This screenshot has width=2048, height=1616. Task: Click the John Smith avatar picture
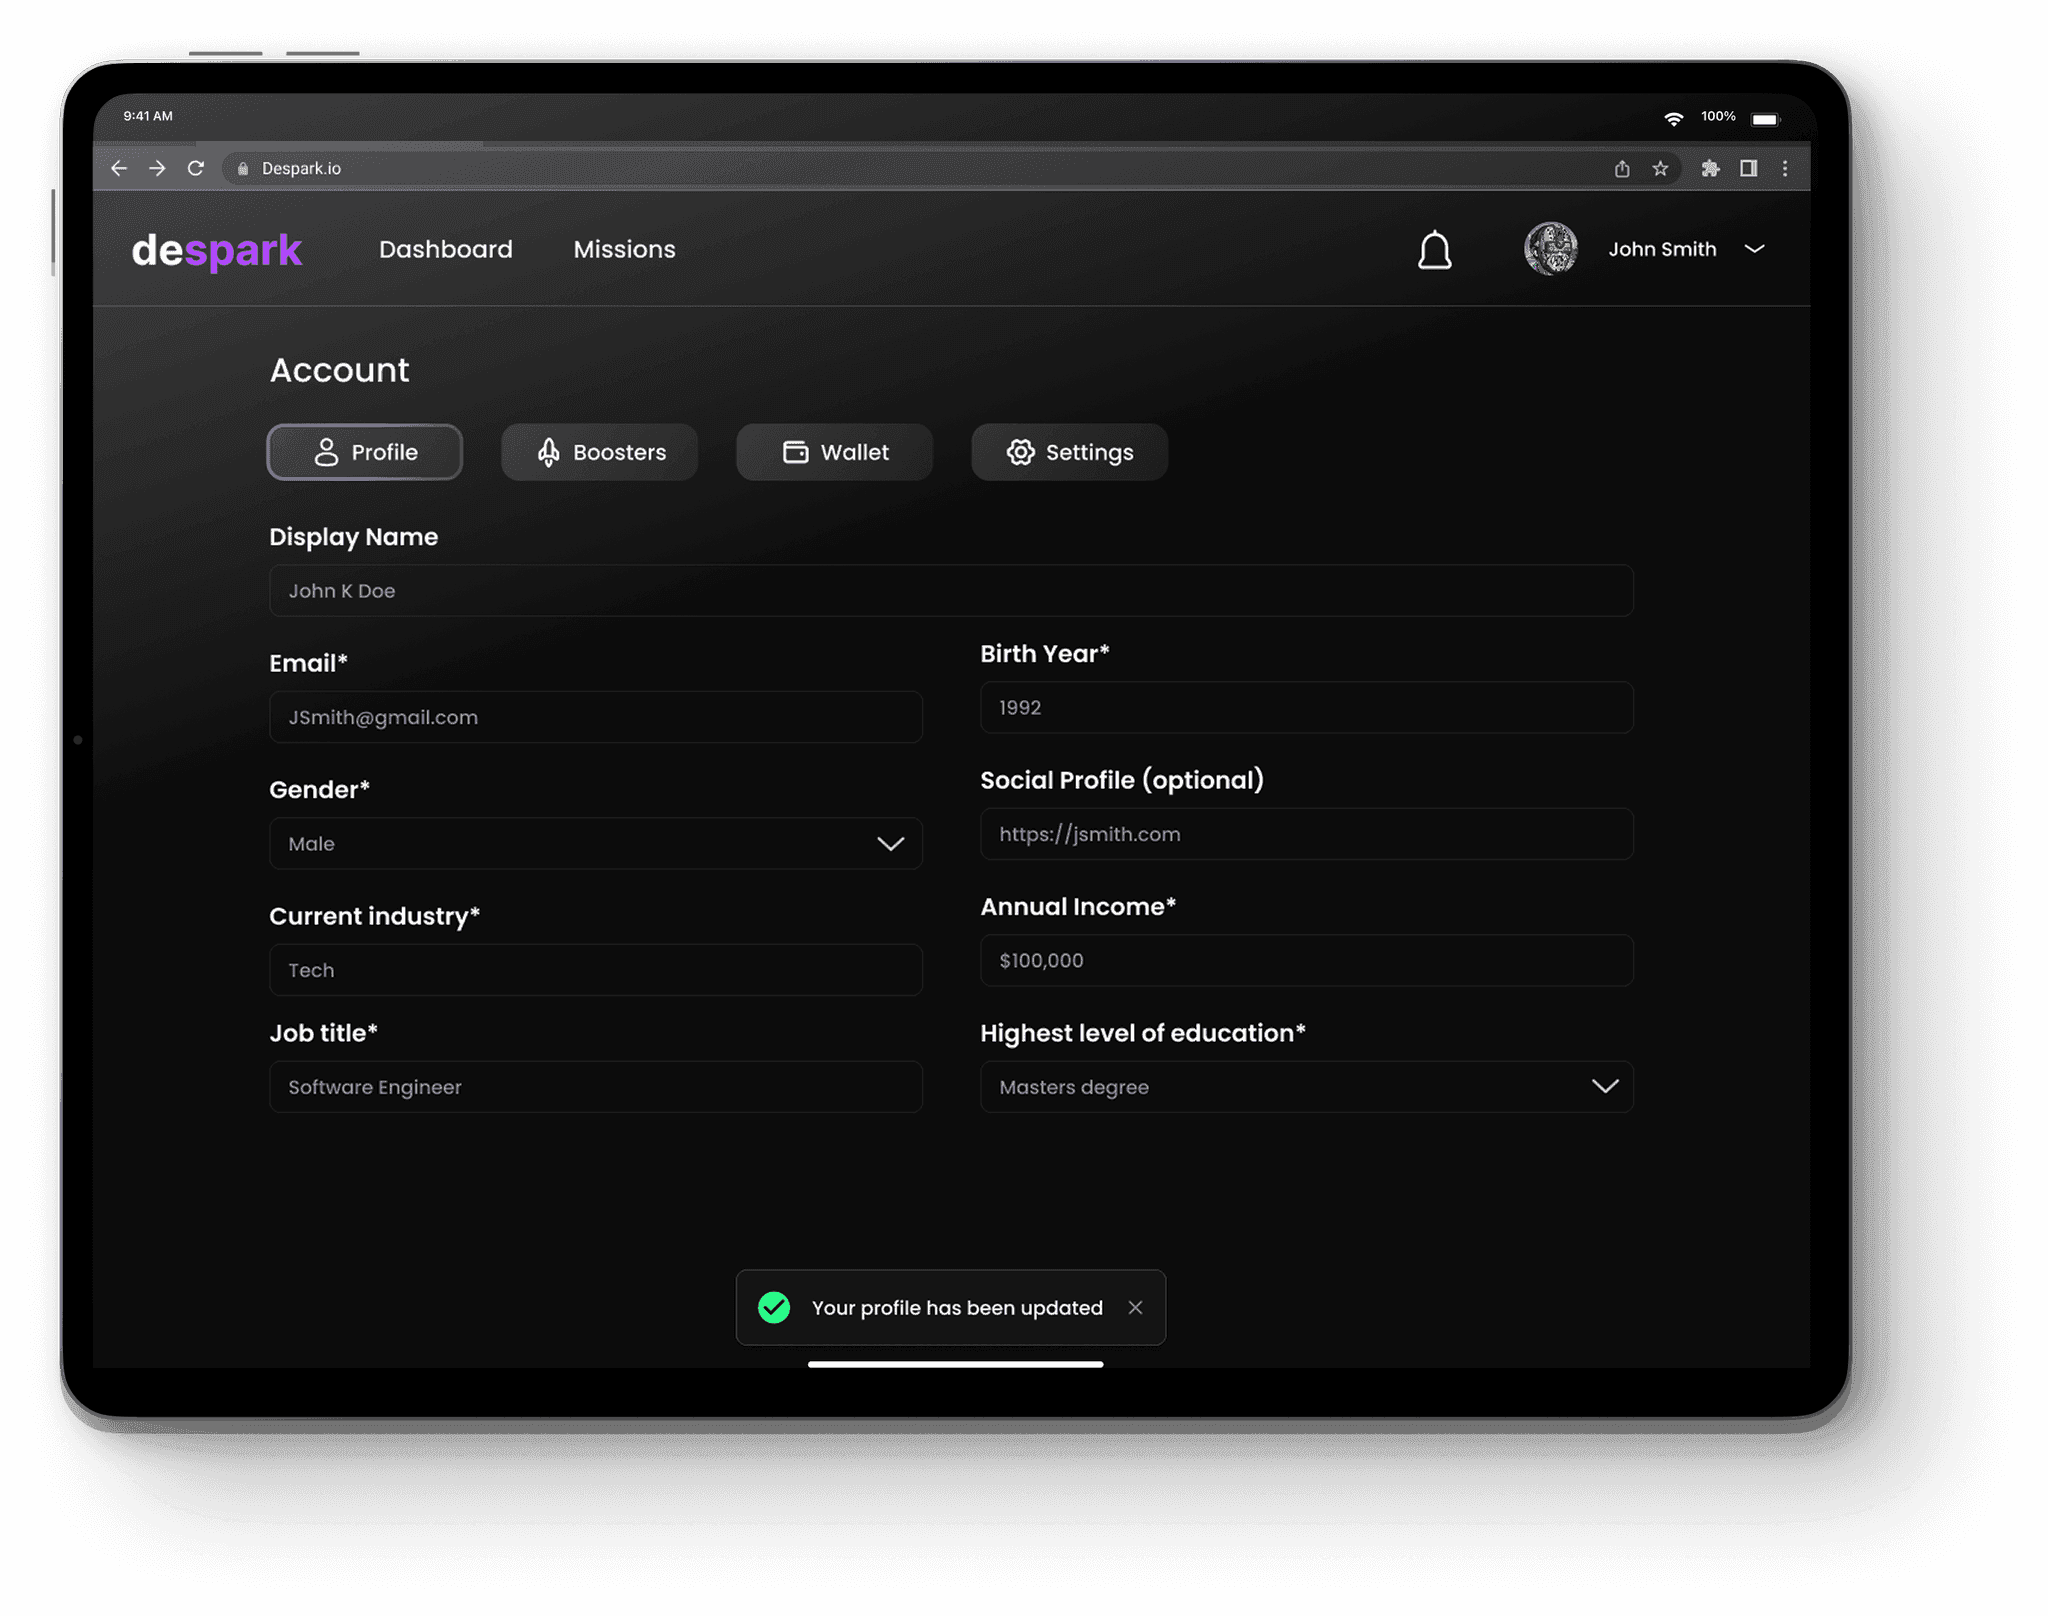(x=1550, y=249)
